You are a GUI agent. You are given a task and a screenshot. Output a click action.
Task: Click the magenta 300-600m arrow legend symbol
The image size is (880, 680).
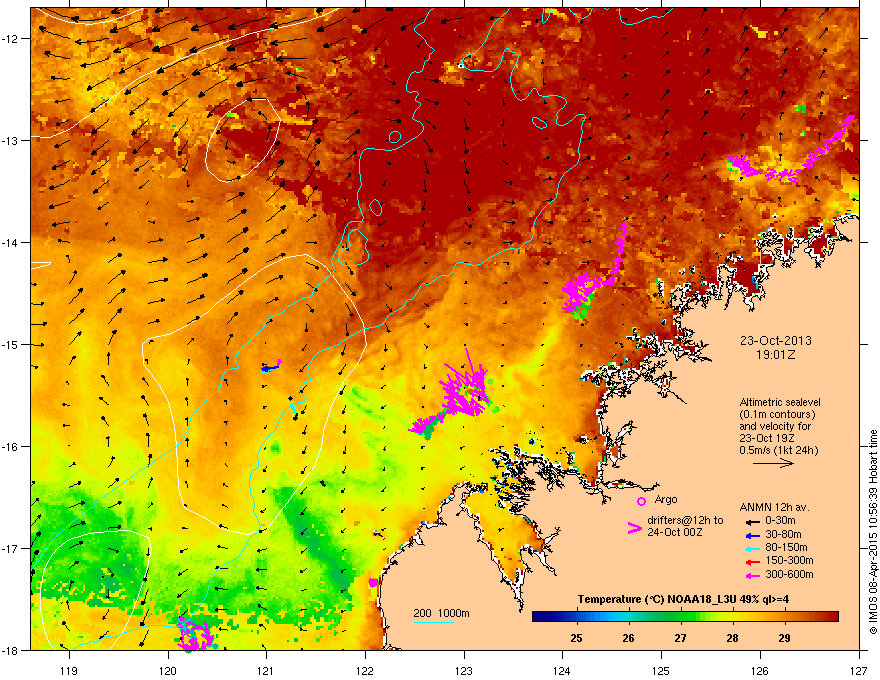point(752,575)
